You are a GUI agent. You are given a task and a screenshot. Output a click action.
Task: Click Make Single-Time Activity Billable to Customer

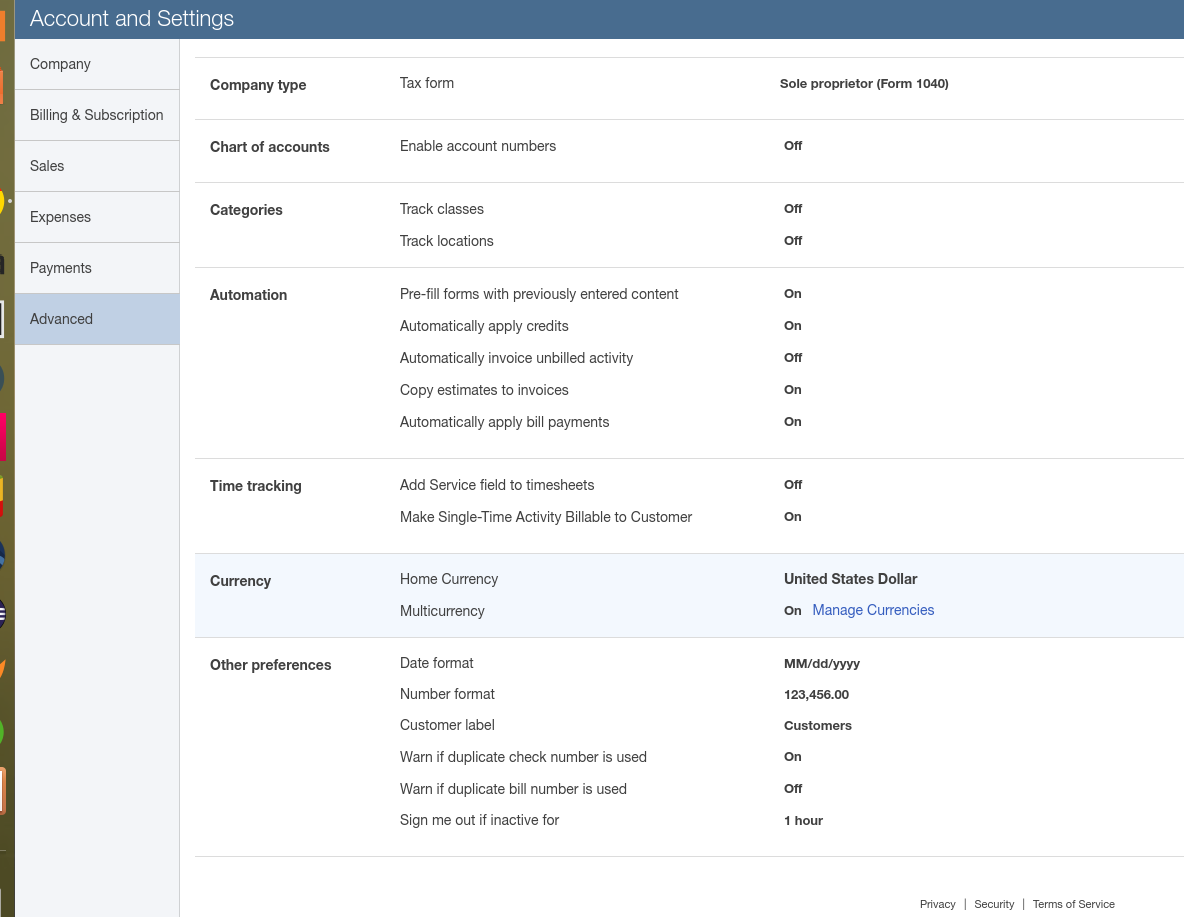pyautogui.click(x=546, y=517)
